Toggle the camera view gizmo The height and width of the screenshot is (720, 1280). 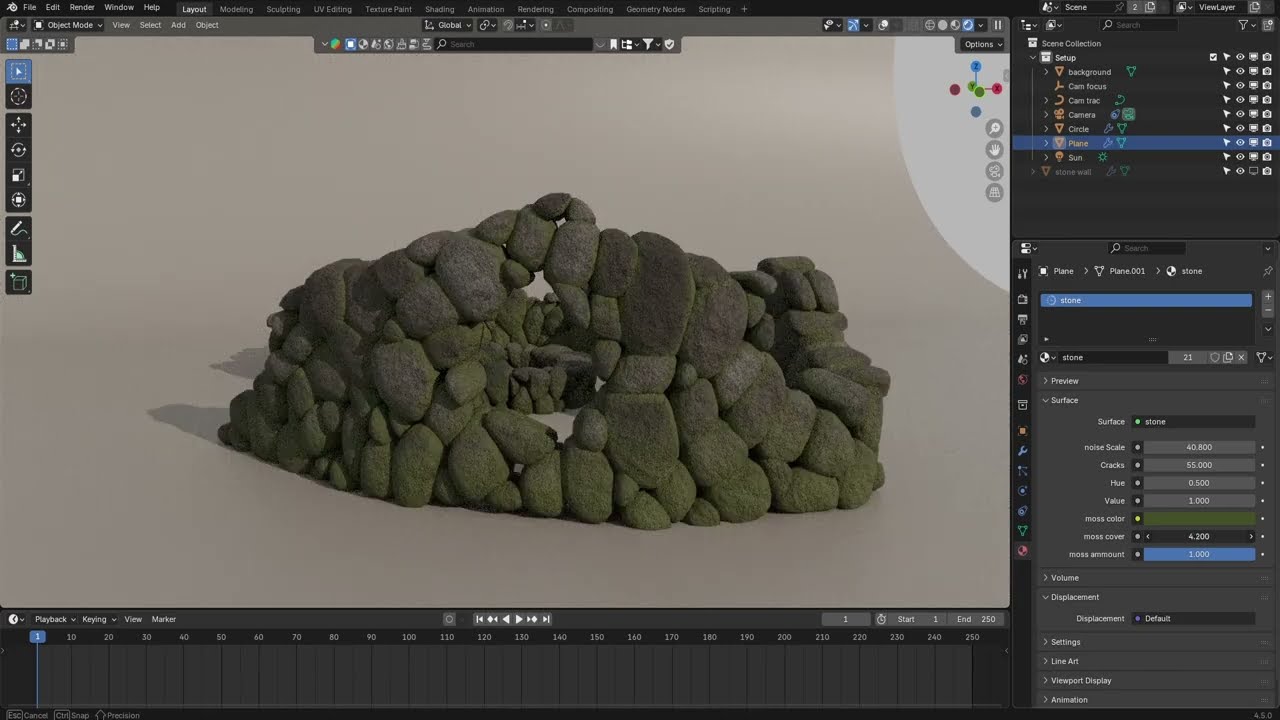(x=994, y=171)
